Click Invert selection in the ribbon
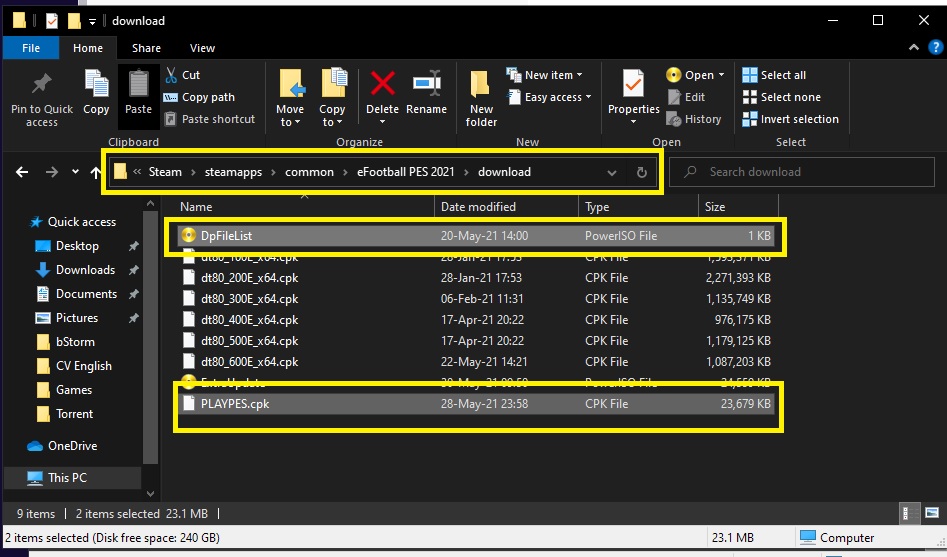The image size is (947, 557). click(791, 119)
